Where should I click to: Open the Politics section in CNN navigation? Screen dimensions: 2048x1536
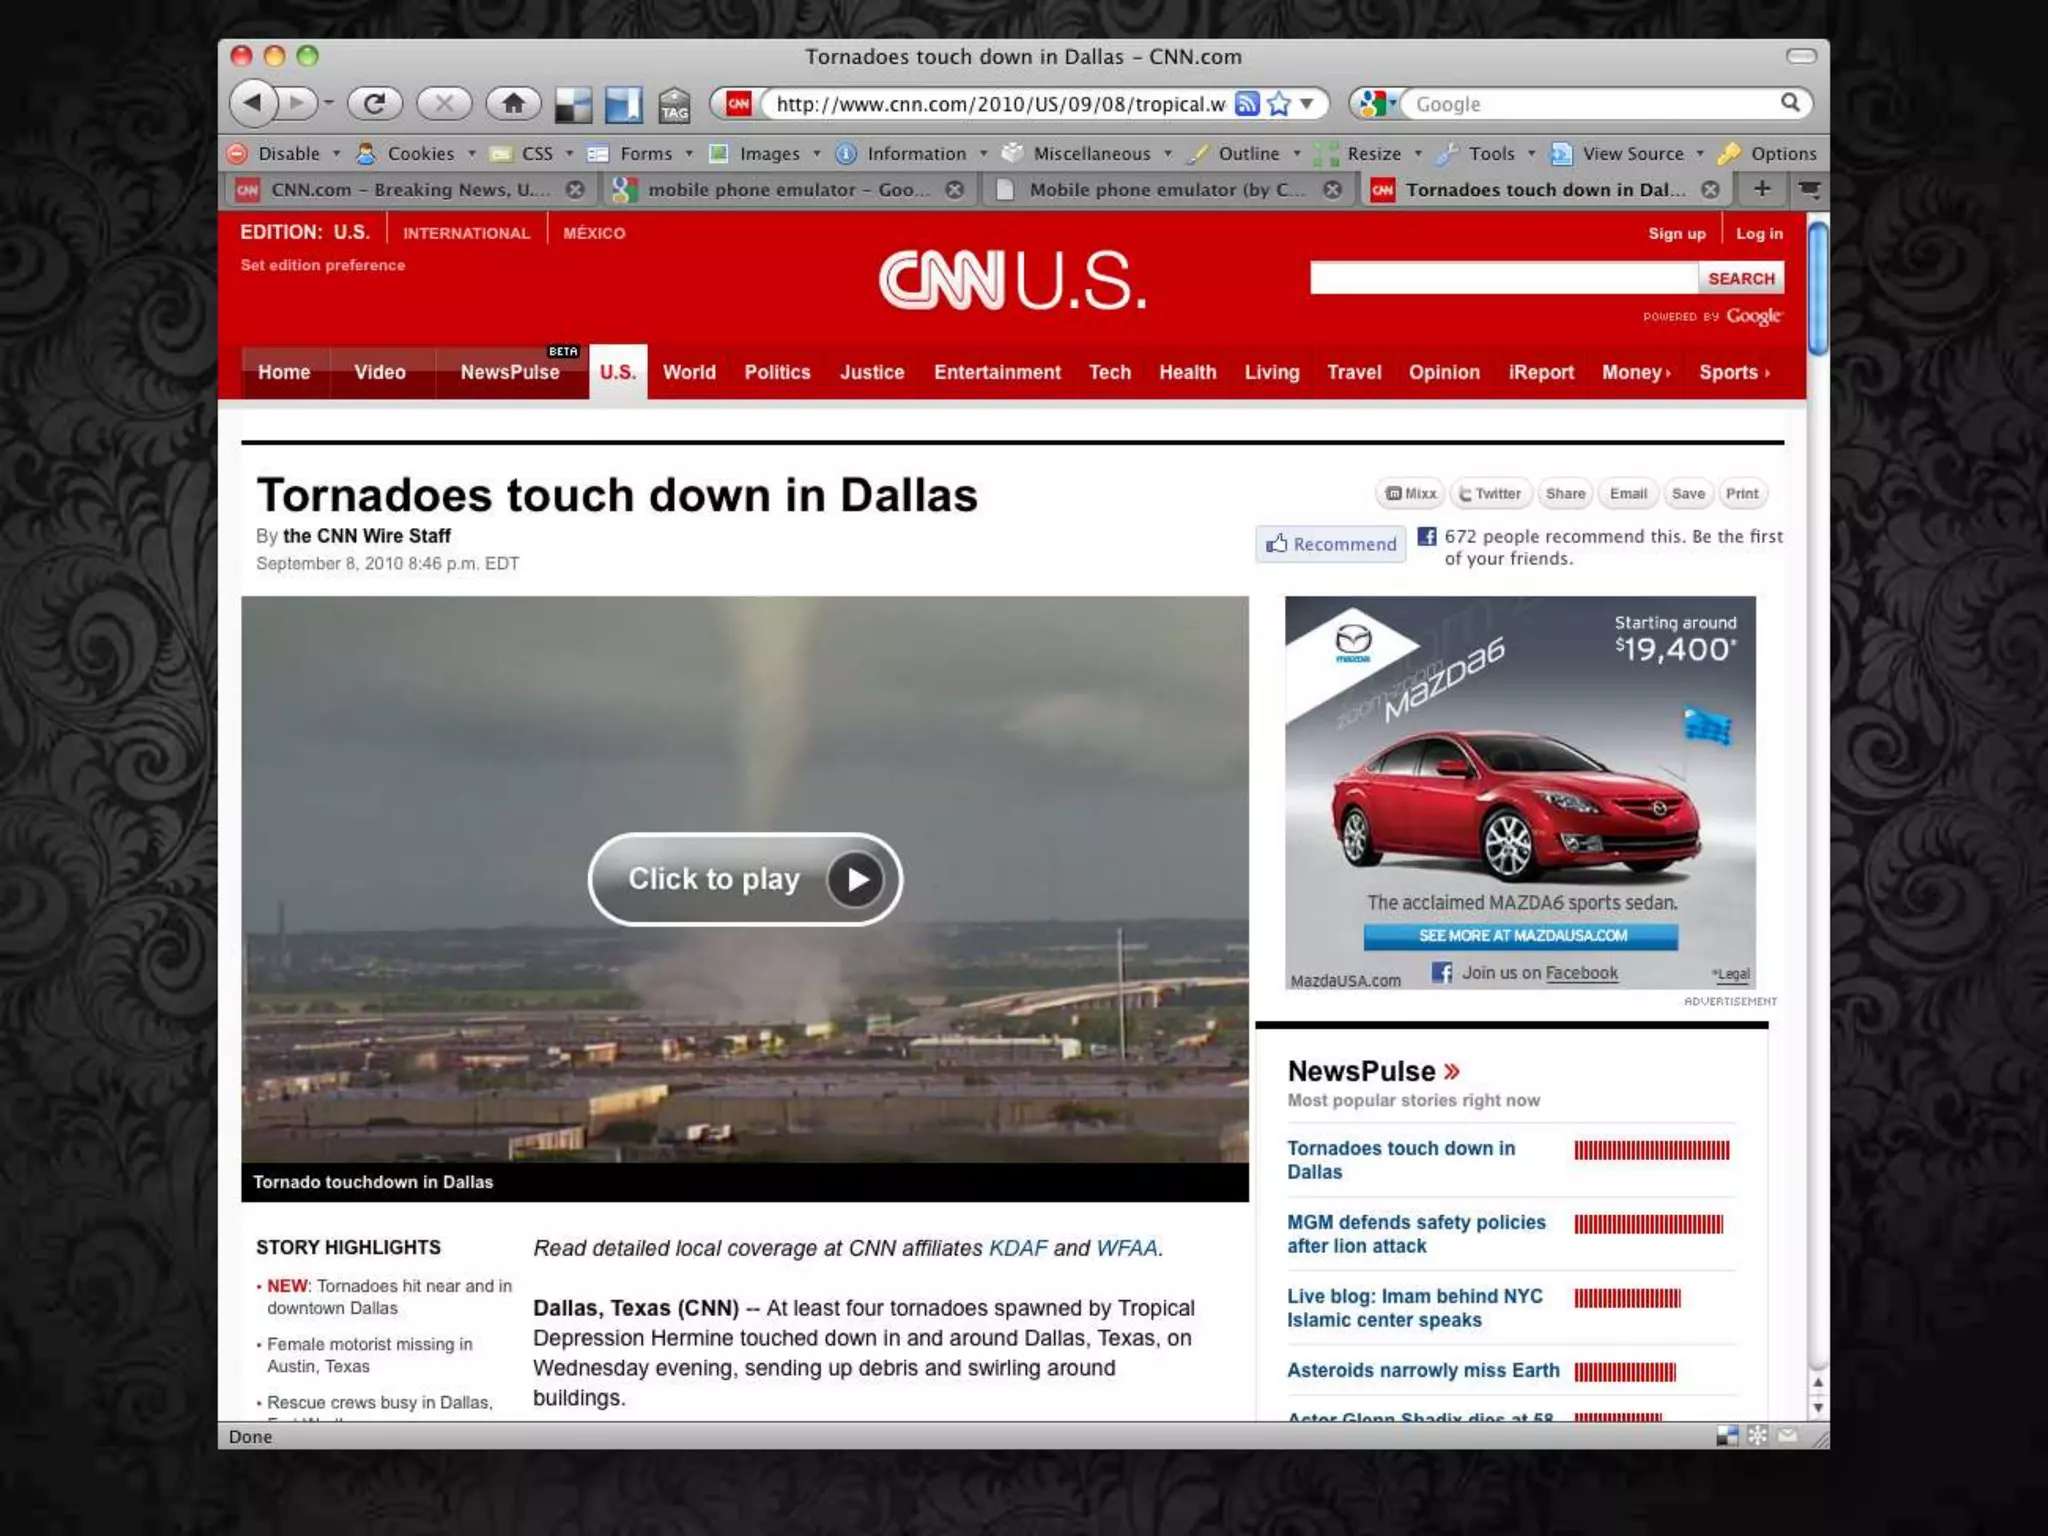click(x=777, y=372)
